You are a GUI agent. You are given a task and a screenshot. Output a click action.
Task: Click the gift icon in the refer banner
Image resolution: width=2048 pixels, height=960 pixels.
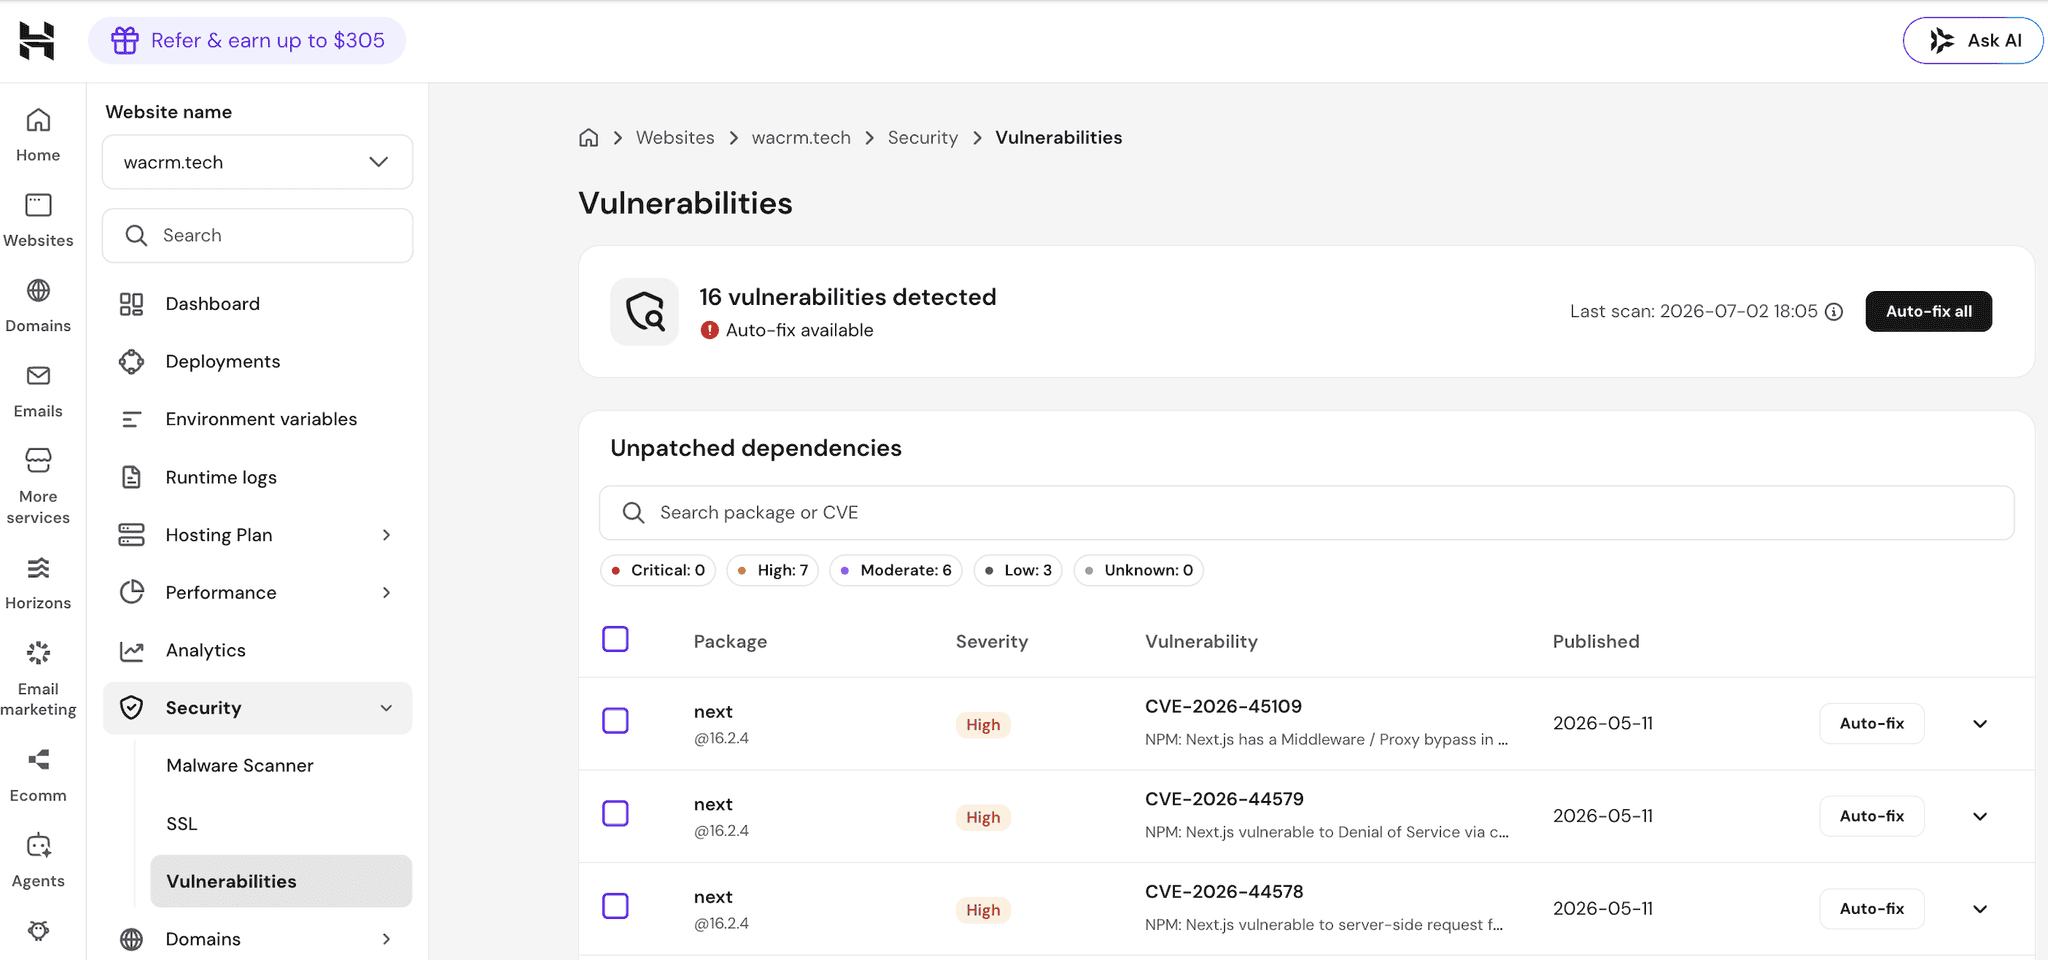coord(125,40)
